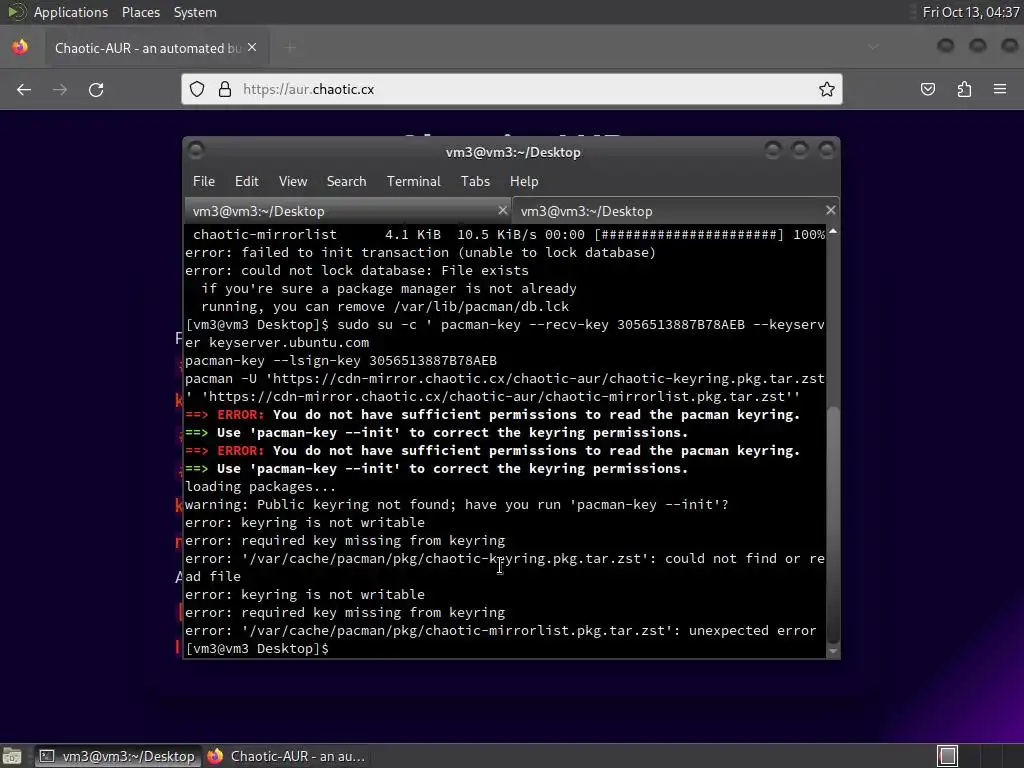Click the workspace switcher square in bottom panel
This screenshot has height=768, width=1024.
coord(948,756)
